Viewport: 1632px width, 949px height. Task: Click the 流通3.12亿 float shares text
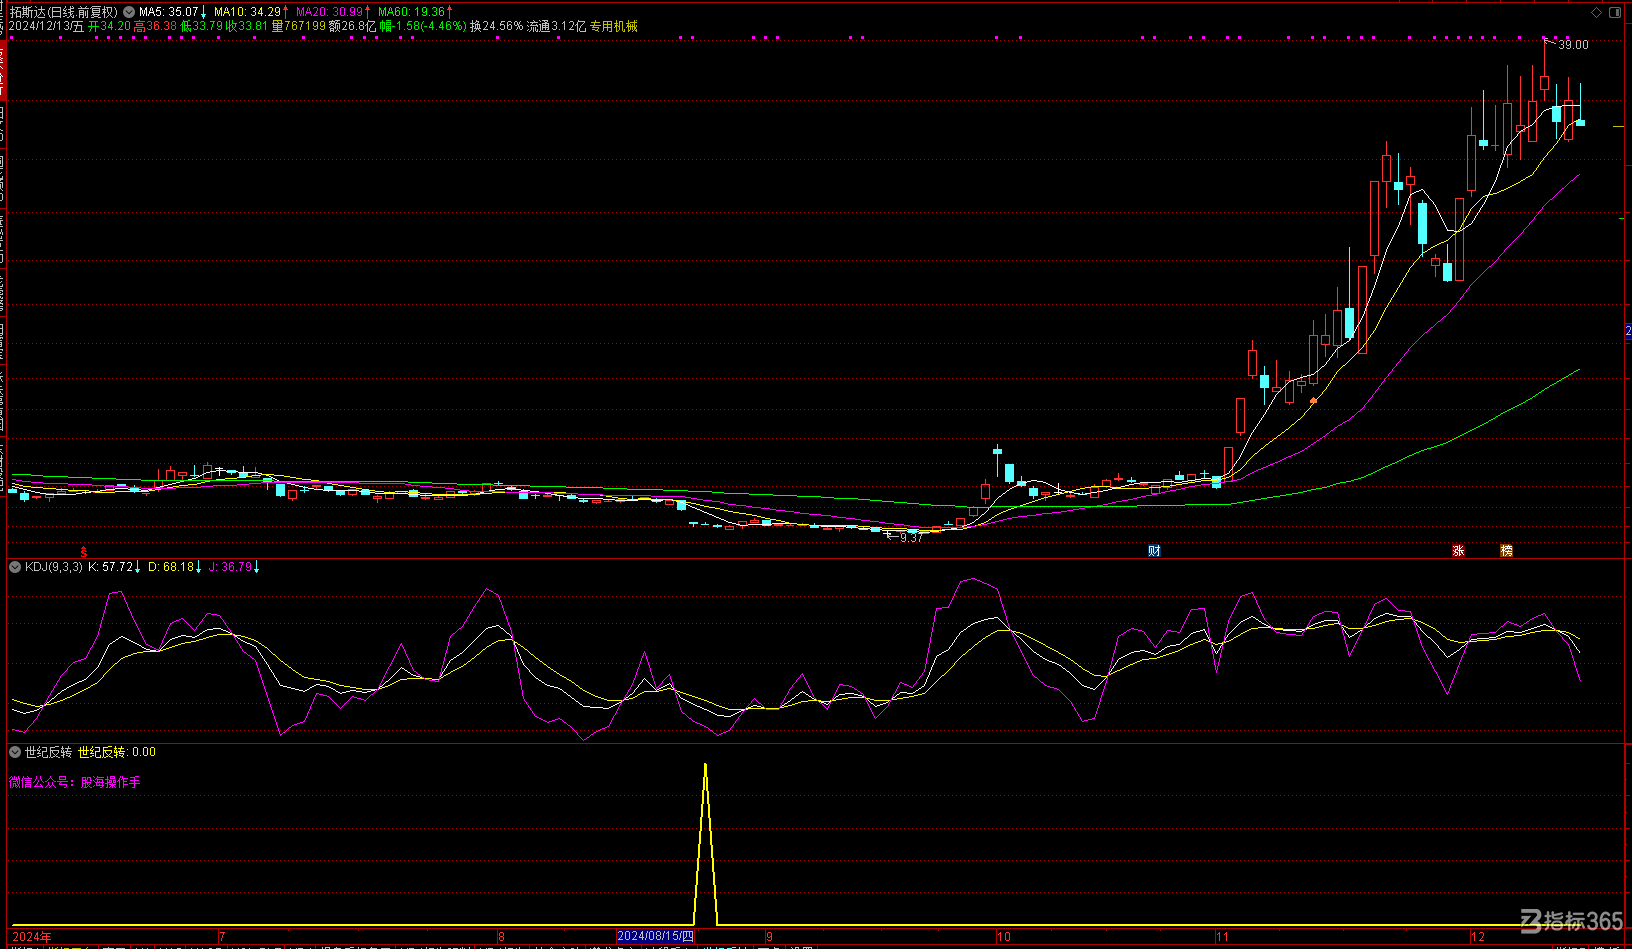pos(556,26)
